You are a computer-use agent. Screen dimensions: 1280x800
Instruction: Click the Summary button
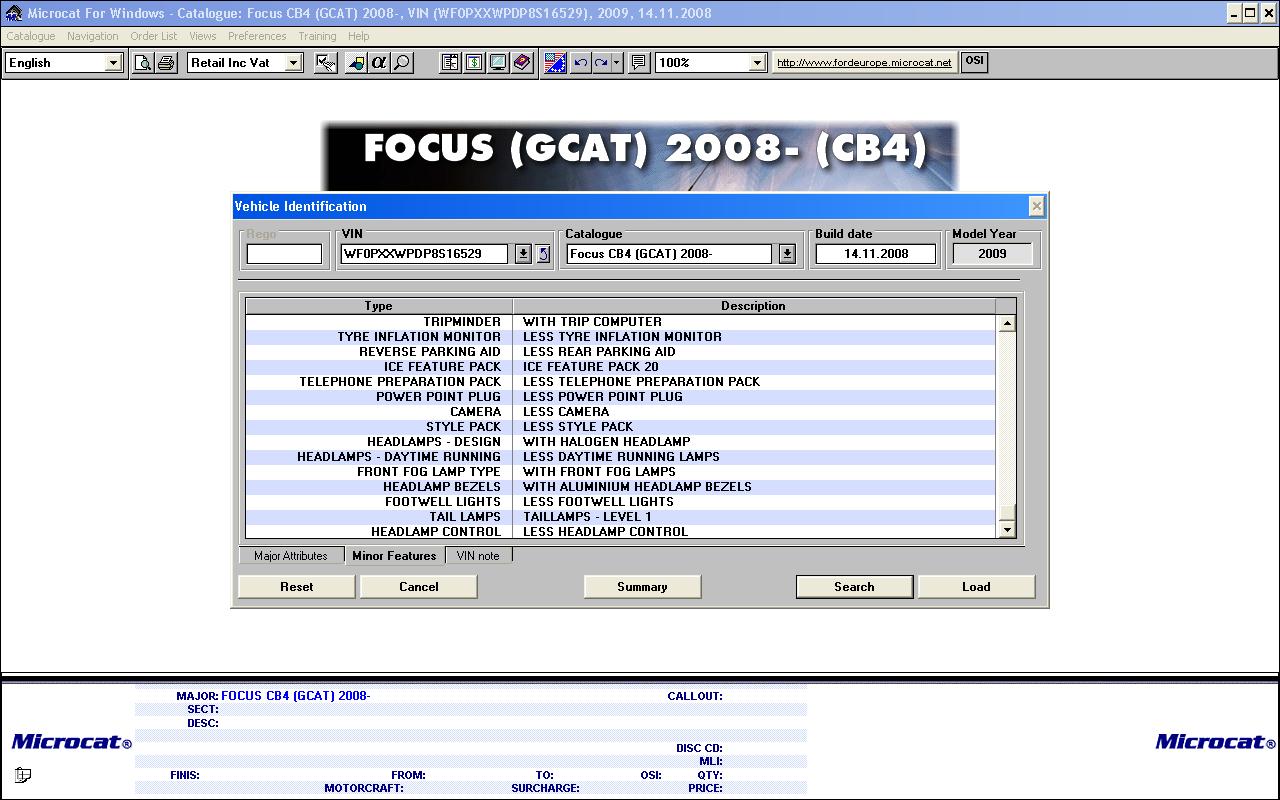coord(642,587)
